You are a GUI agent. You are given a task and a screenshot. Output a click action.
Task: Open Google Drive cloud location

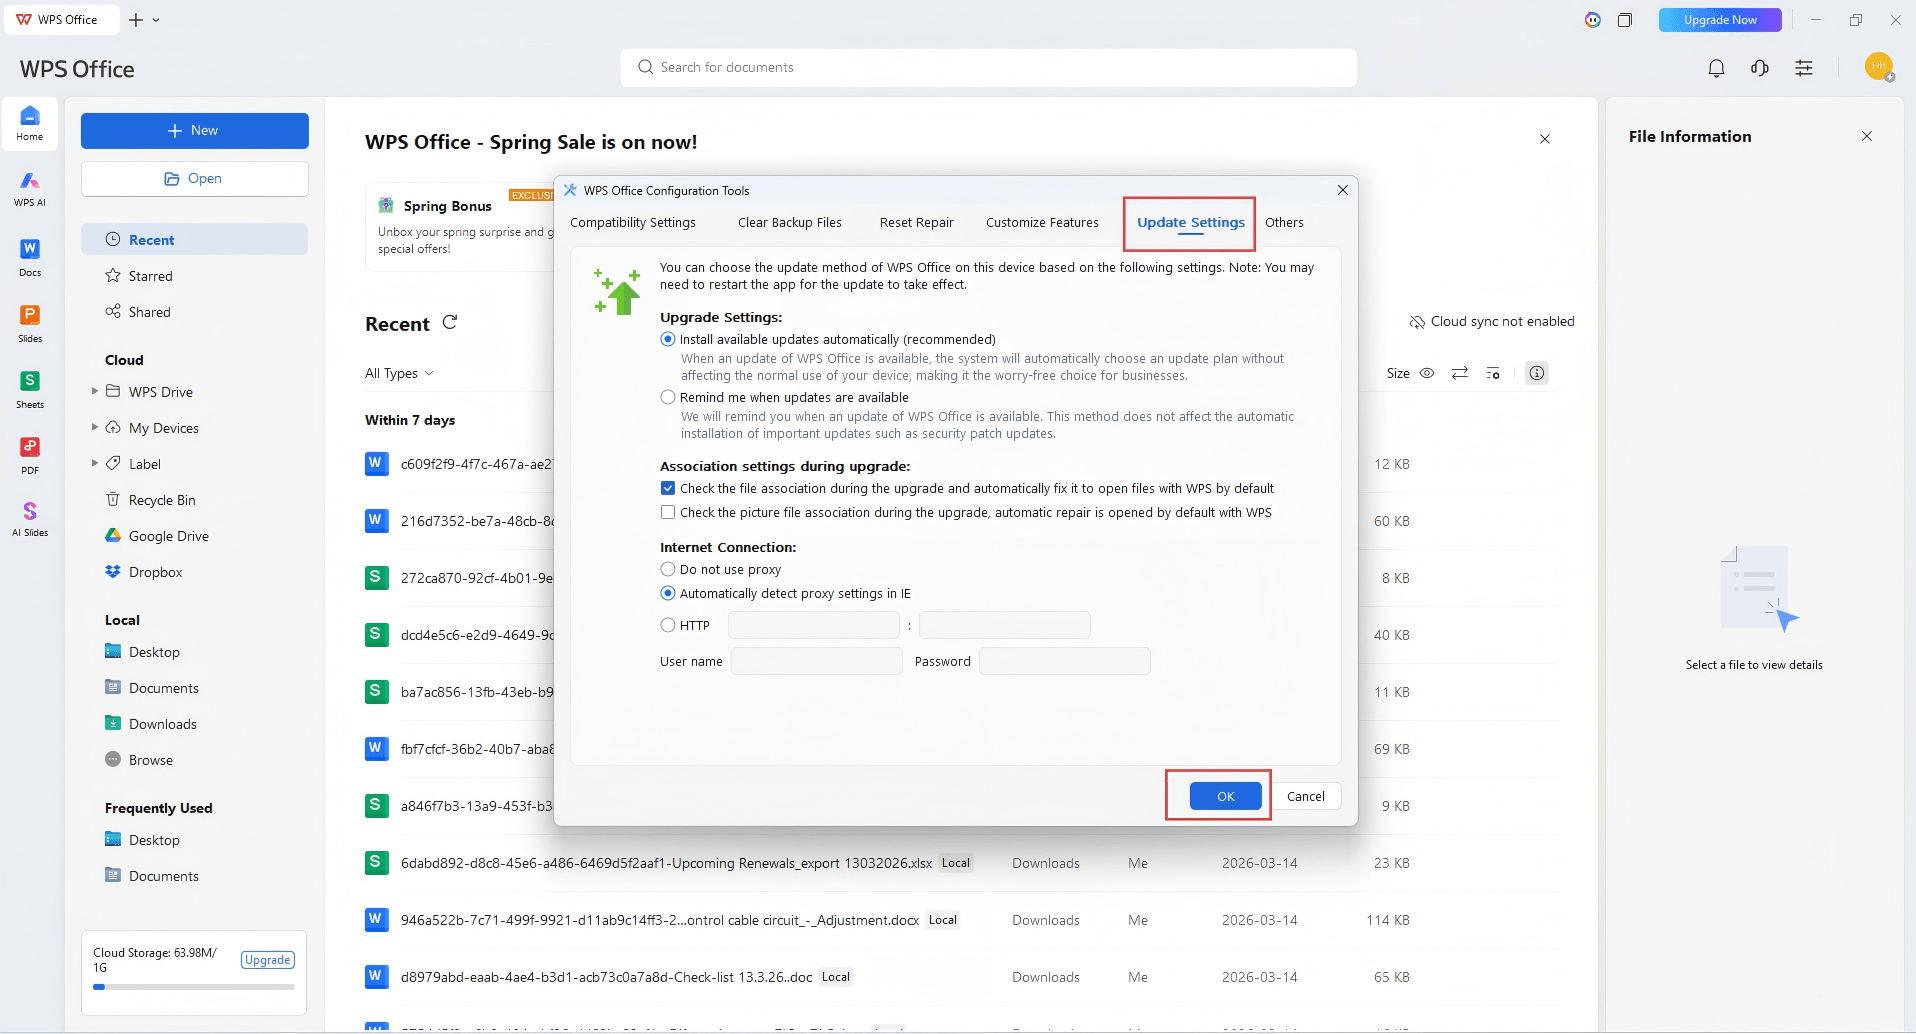coord(168,536)
